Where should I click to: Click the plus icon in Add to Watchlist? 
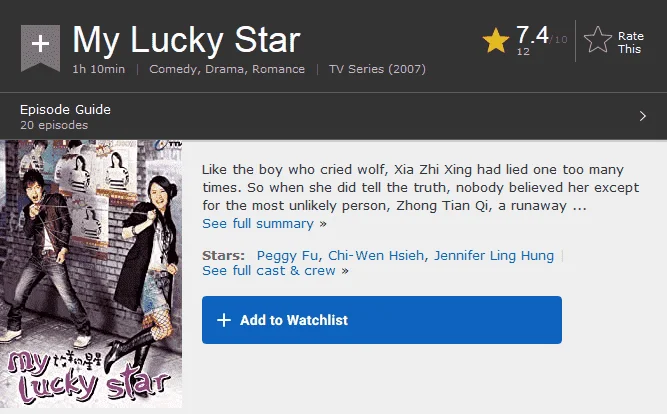coord(224,320)
